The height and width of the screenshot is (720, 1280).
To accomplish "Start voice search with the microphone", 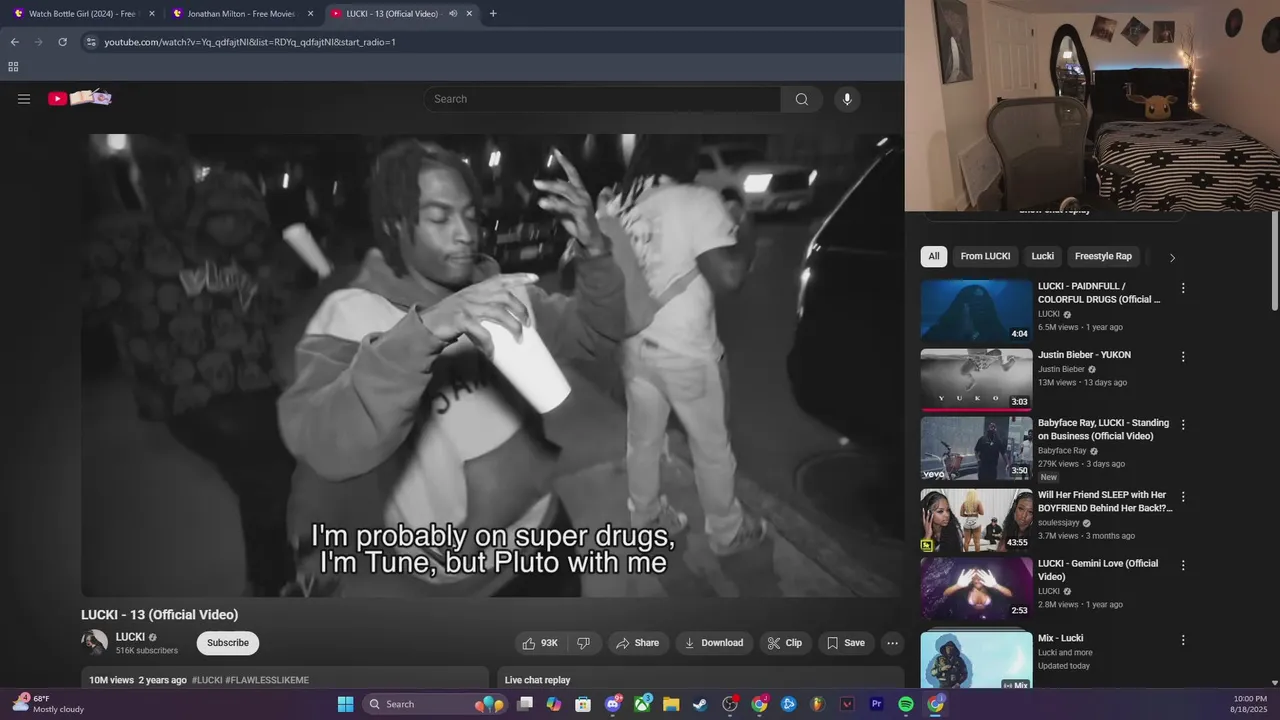I will (x=847, y=99).
